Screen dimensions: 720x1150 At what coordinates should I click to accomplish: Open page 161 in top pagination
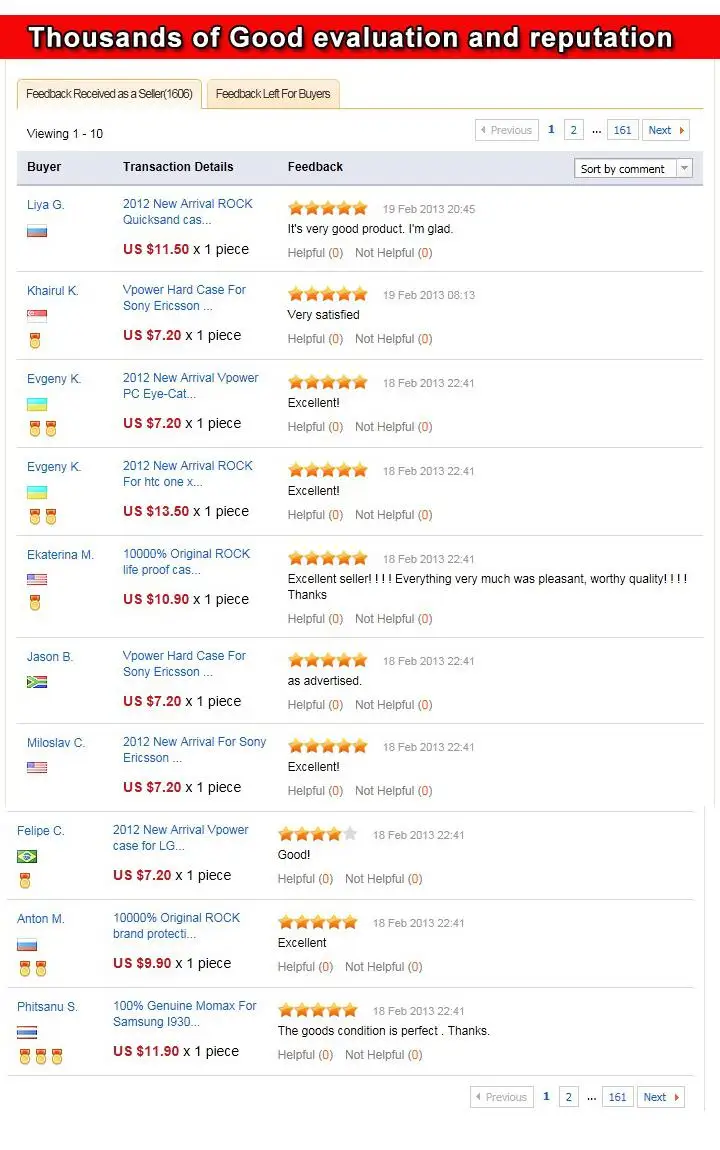pyautogui.click(x=622, y=131)
